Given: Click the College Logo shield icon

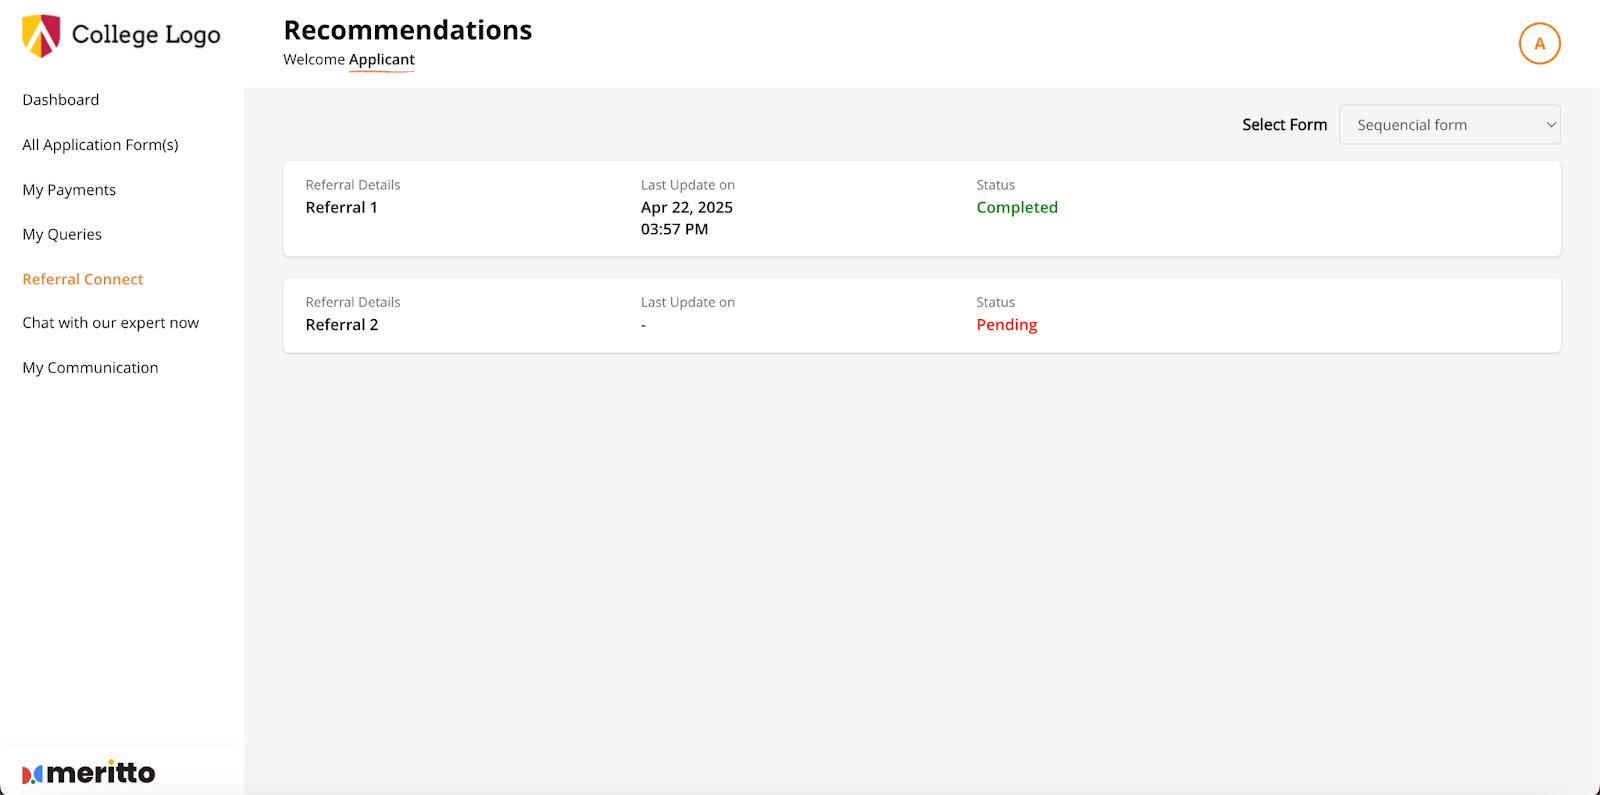Looking at the screenshot, I should (41, 36).
